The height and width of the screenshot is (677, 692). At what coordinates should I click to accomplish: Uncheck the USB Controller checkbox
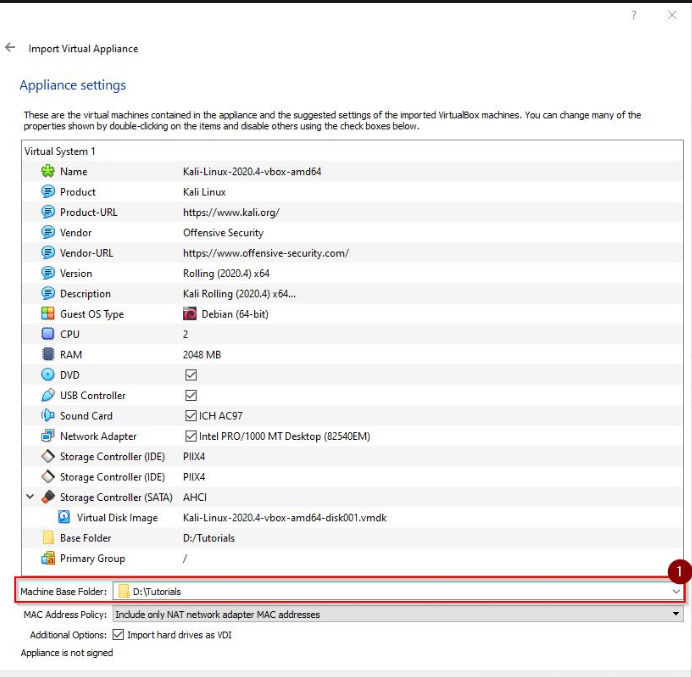click(x=191, y=395)
